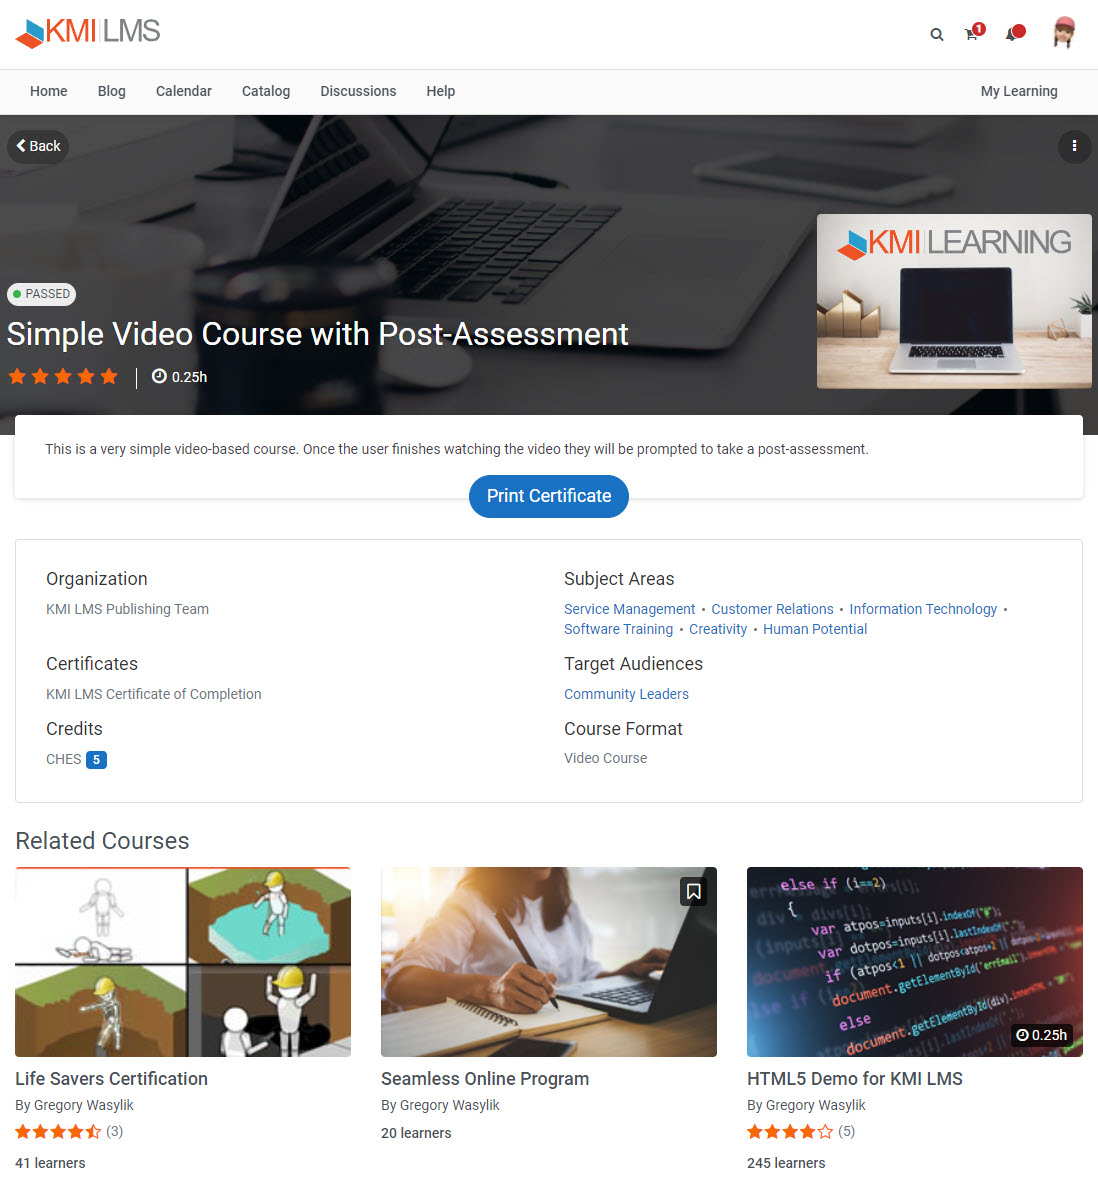Open the Seamless Online Program course title
Image resolution: width=1098 pixels, height=1184 pixels.
coord(485,1079)
